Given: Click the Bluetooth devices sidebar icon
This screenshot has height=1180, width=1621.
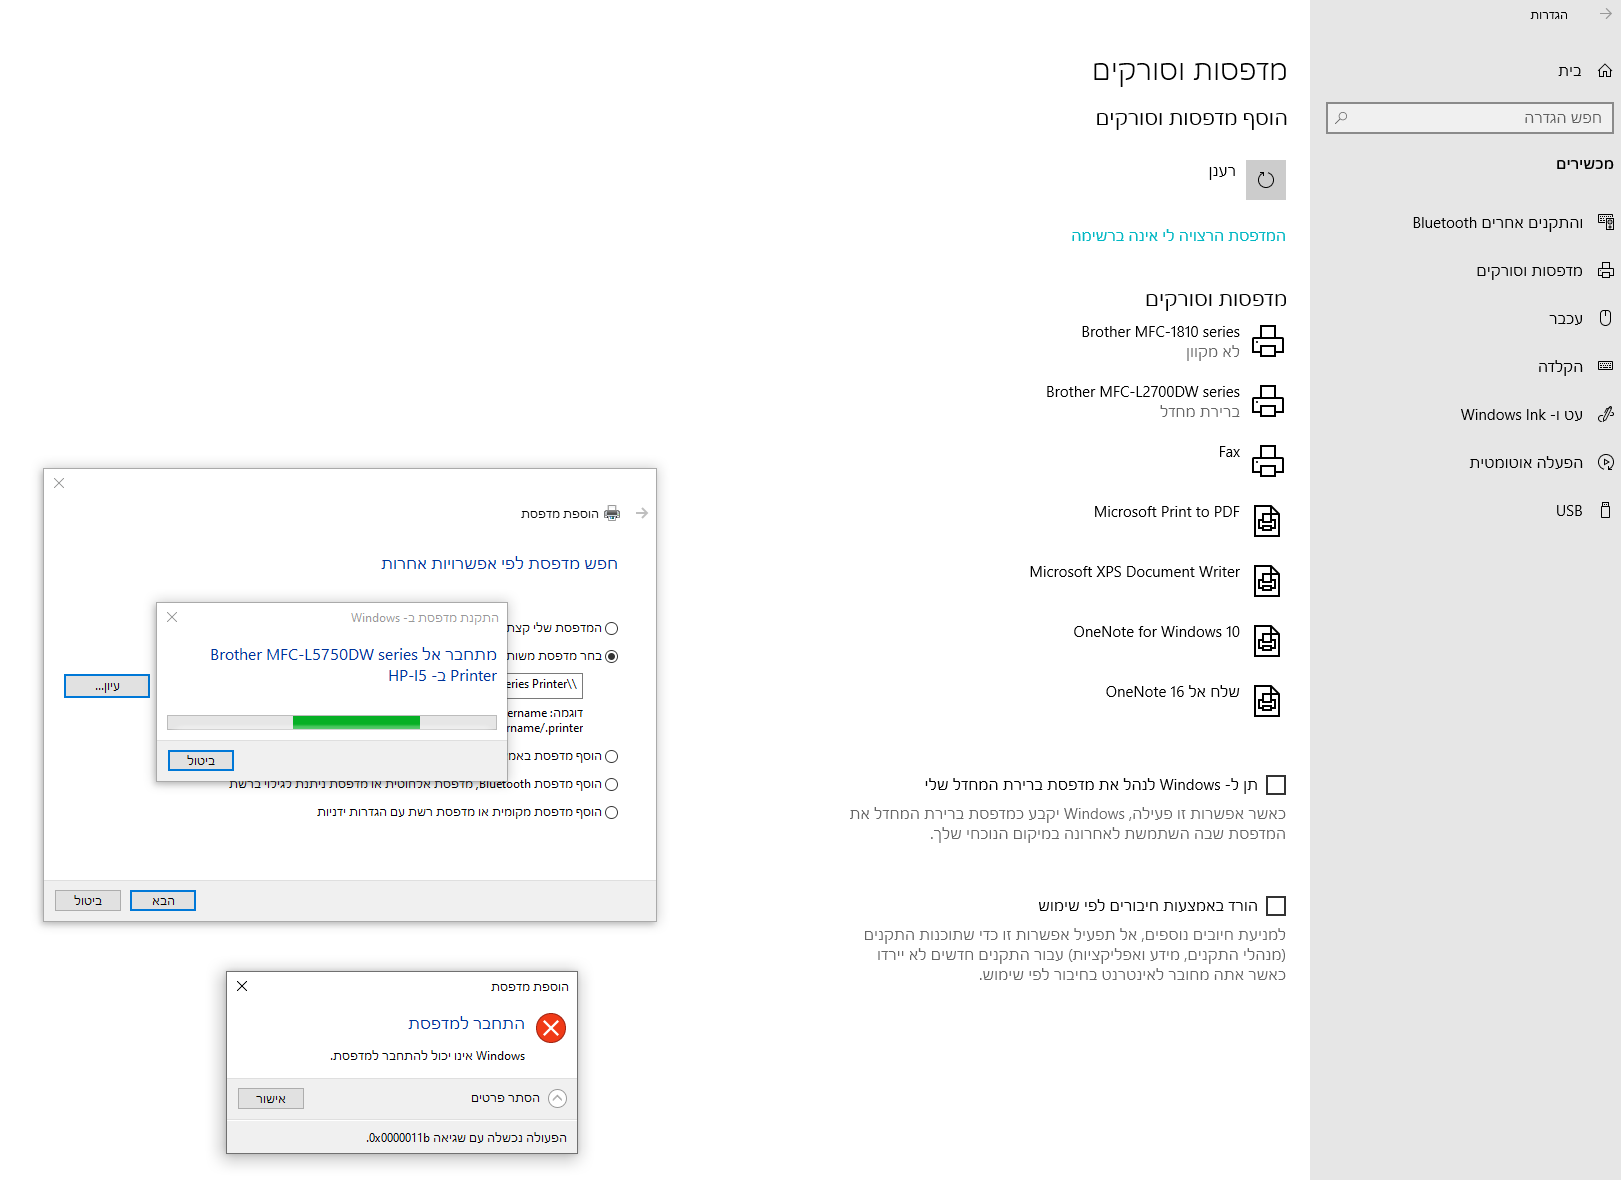Looking at the screenshot, I should 1606,222.
